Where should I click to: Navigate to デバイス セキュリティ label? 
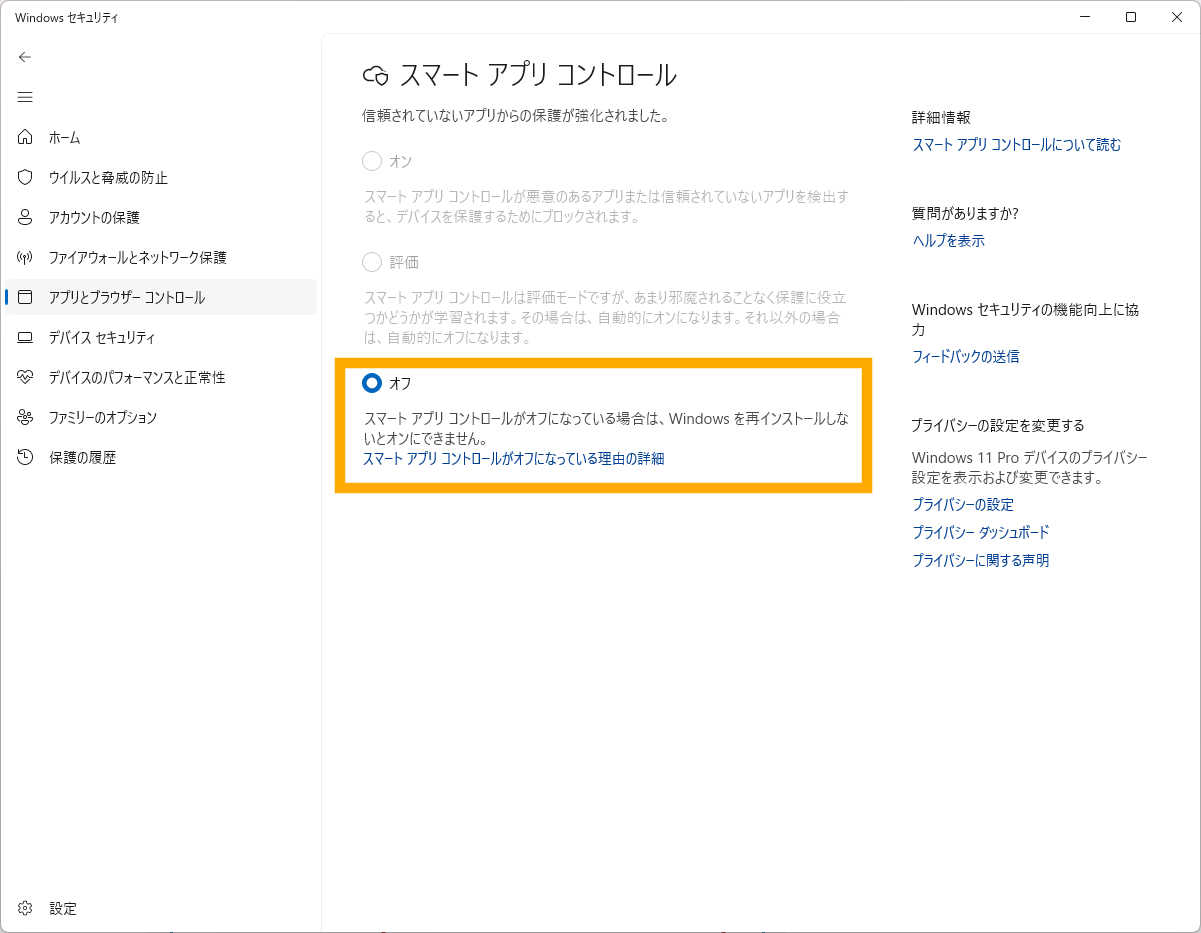click(102, 337)
